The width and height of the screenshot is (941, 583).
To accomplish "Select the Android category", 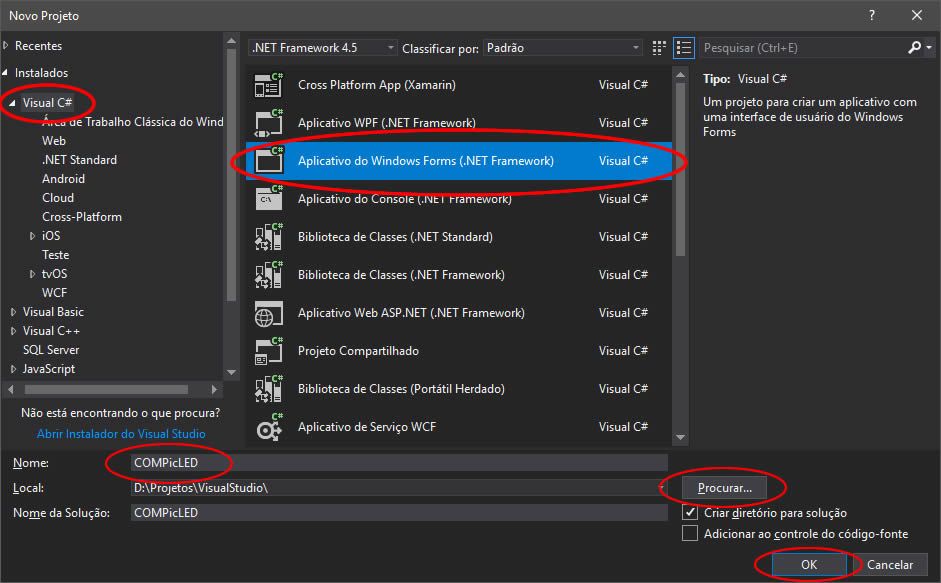I will pos(63,179).
